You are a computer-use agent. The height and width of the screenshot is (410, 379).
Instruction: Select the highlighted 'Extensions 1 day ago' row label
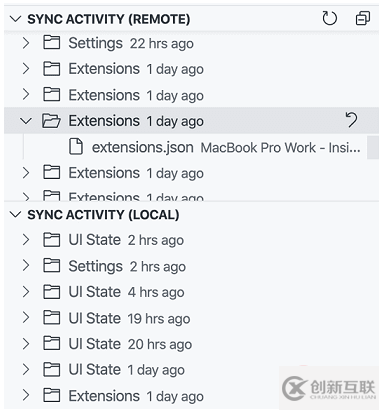click(136, 121)
